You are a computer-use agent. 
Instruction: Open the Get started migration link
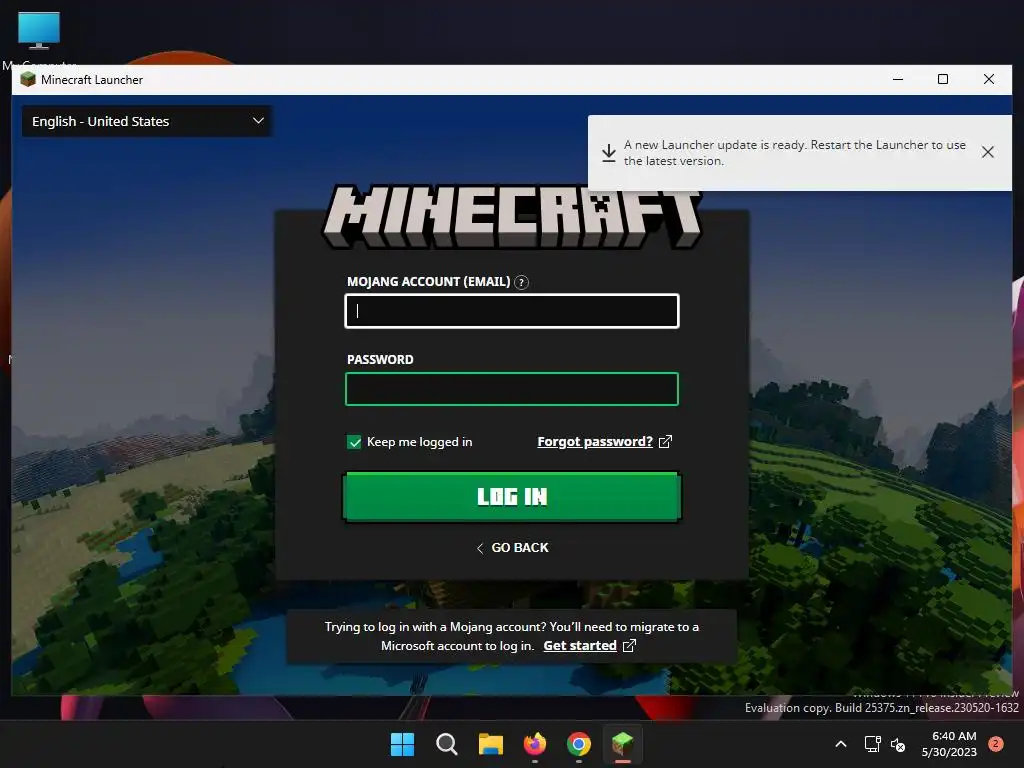coord(580,645)
